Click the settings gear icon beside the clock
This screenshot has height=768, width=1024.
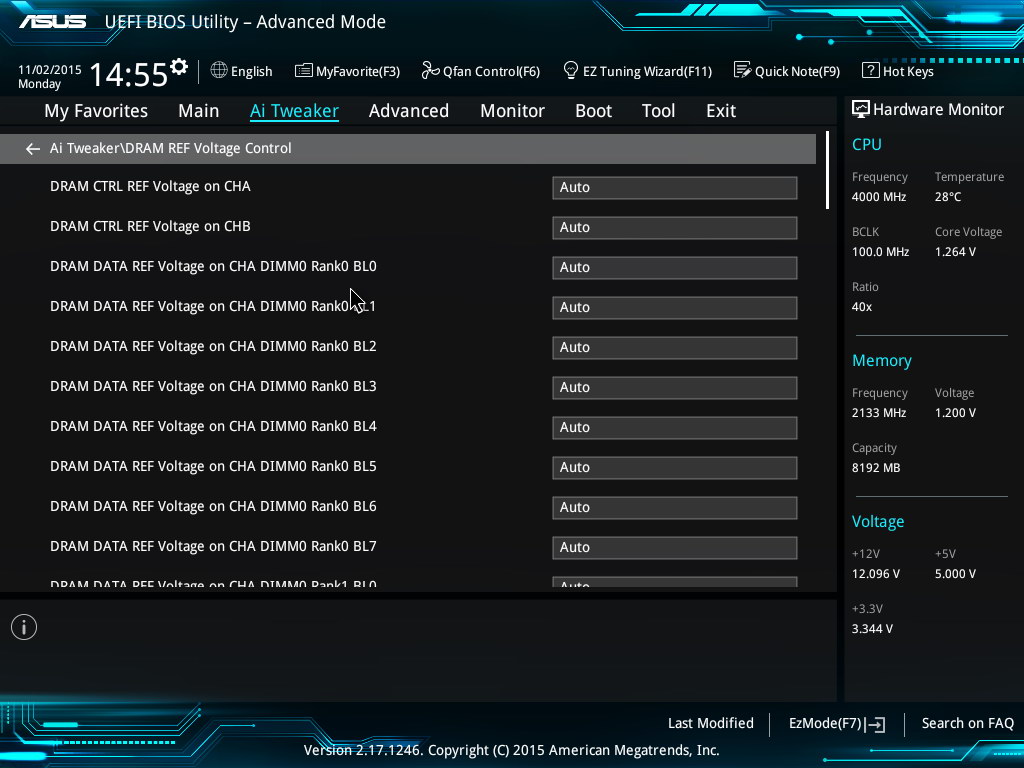coord(179,67)
